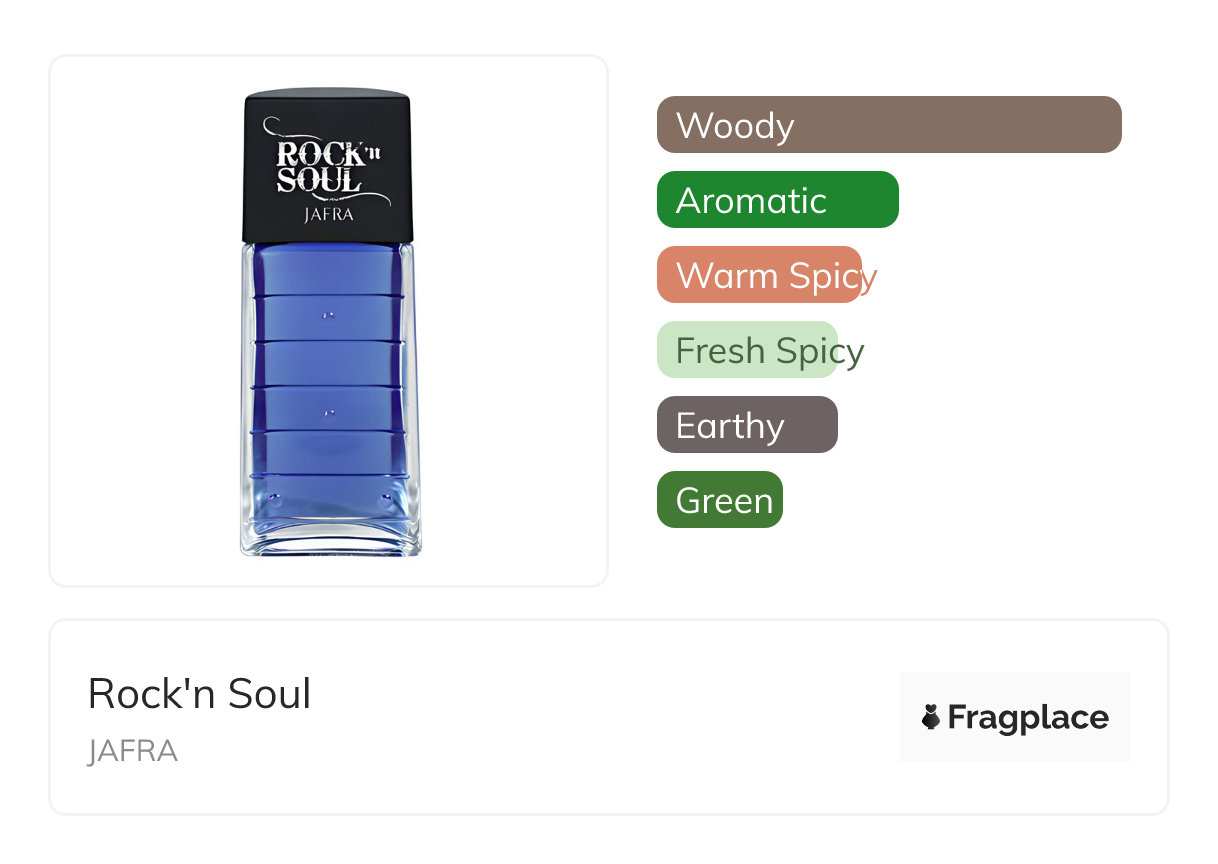Click the Earthy accord bar
The image size is (1218, 864).
pyautogui.click(x=747, y=425)
